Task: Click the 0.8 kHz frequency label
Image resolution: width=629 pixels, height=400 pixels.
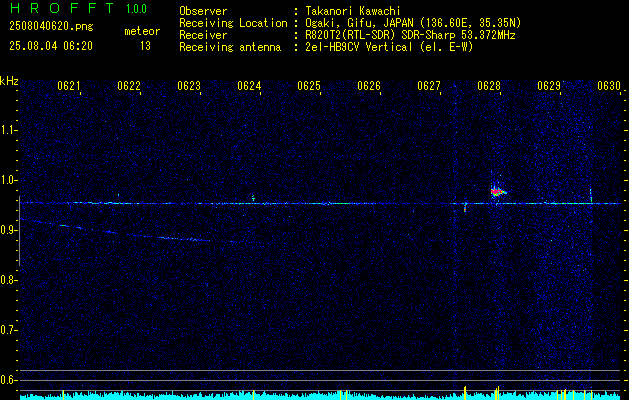Action: [8, 280]
